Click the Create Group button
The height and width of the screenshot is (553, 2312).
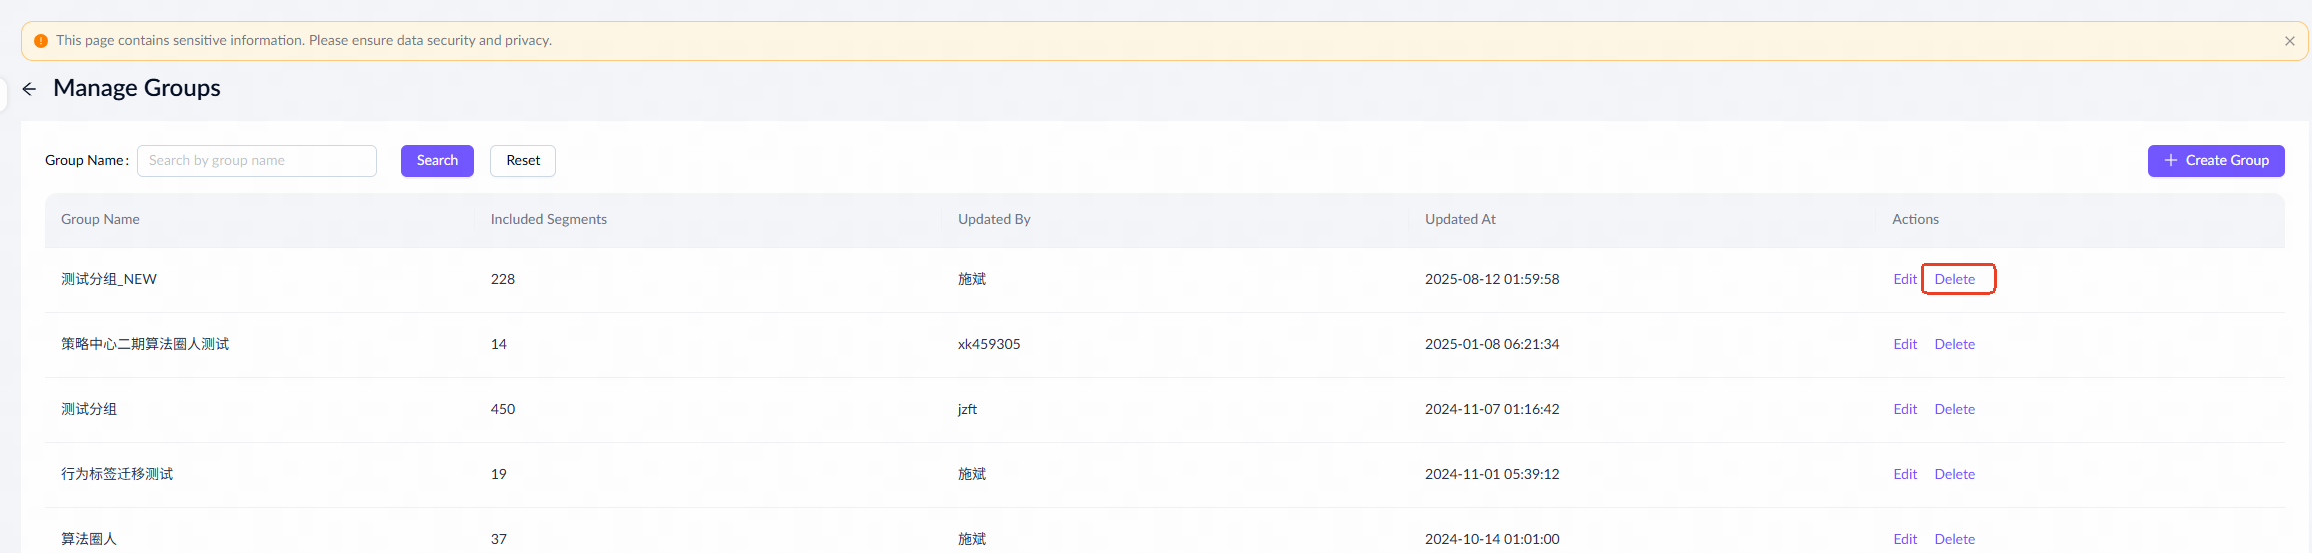point(2215,161)
